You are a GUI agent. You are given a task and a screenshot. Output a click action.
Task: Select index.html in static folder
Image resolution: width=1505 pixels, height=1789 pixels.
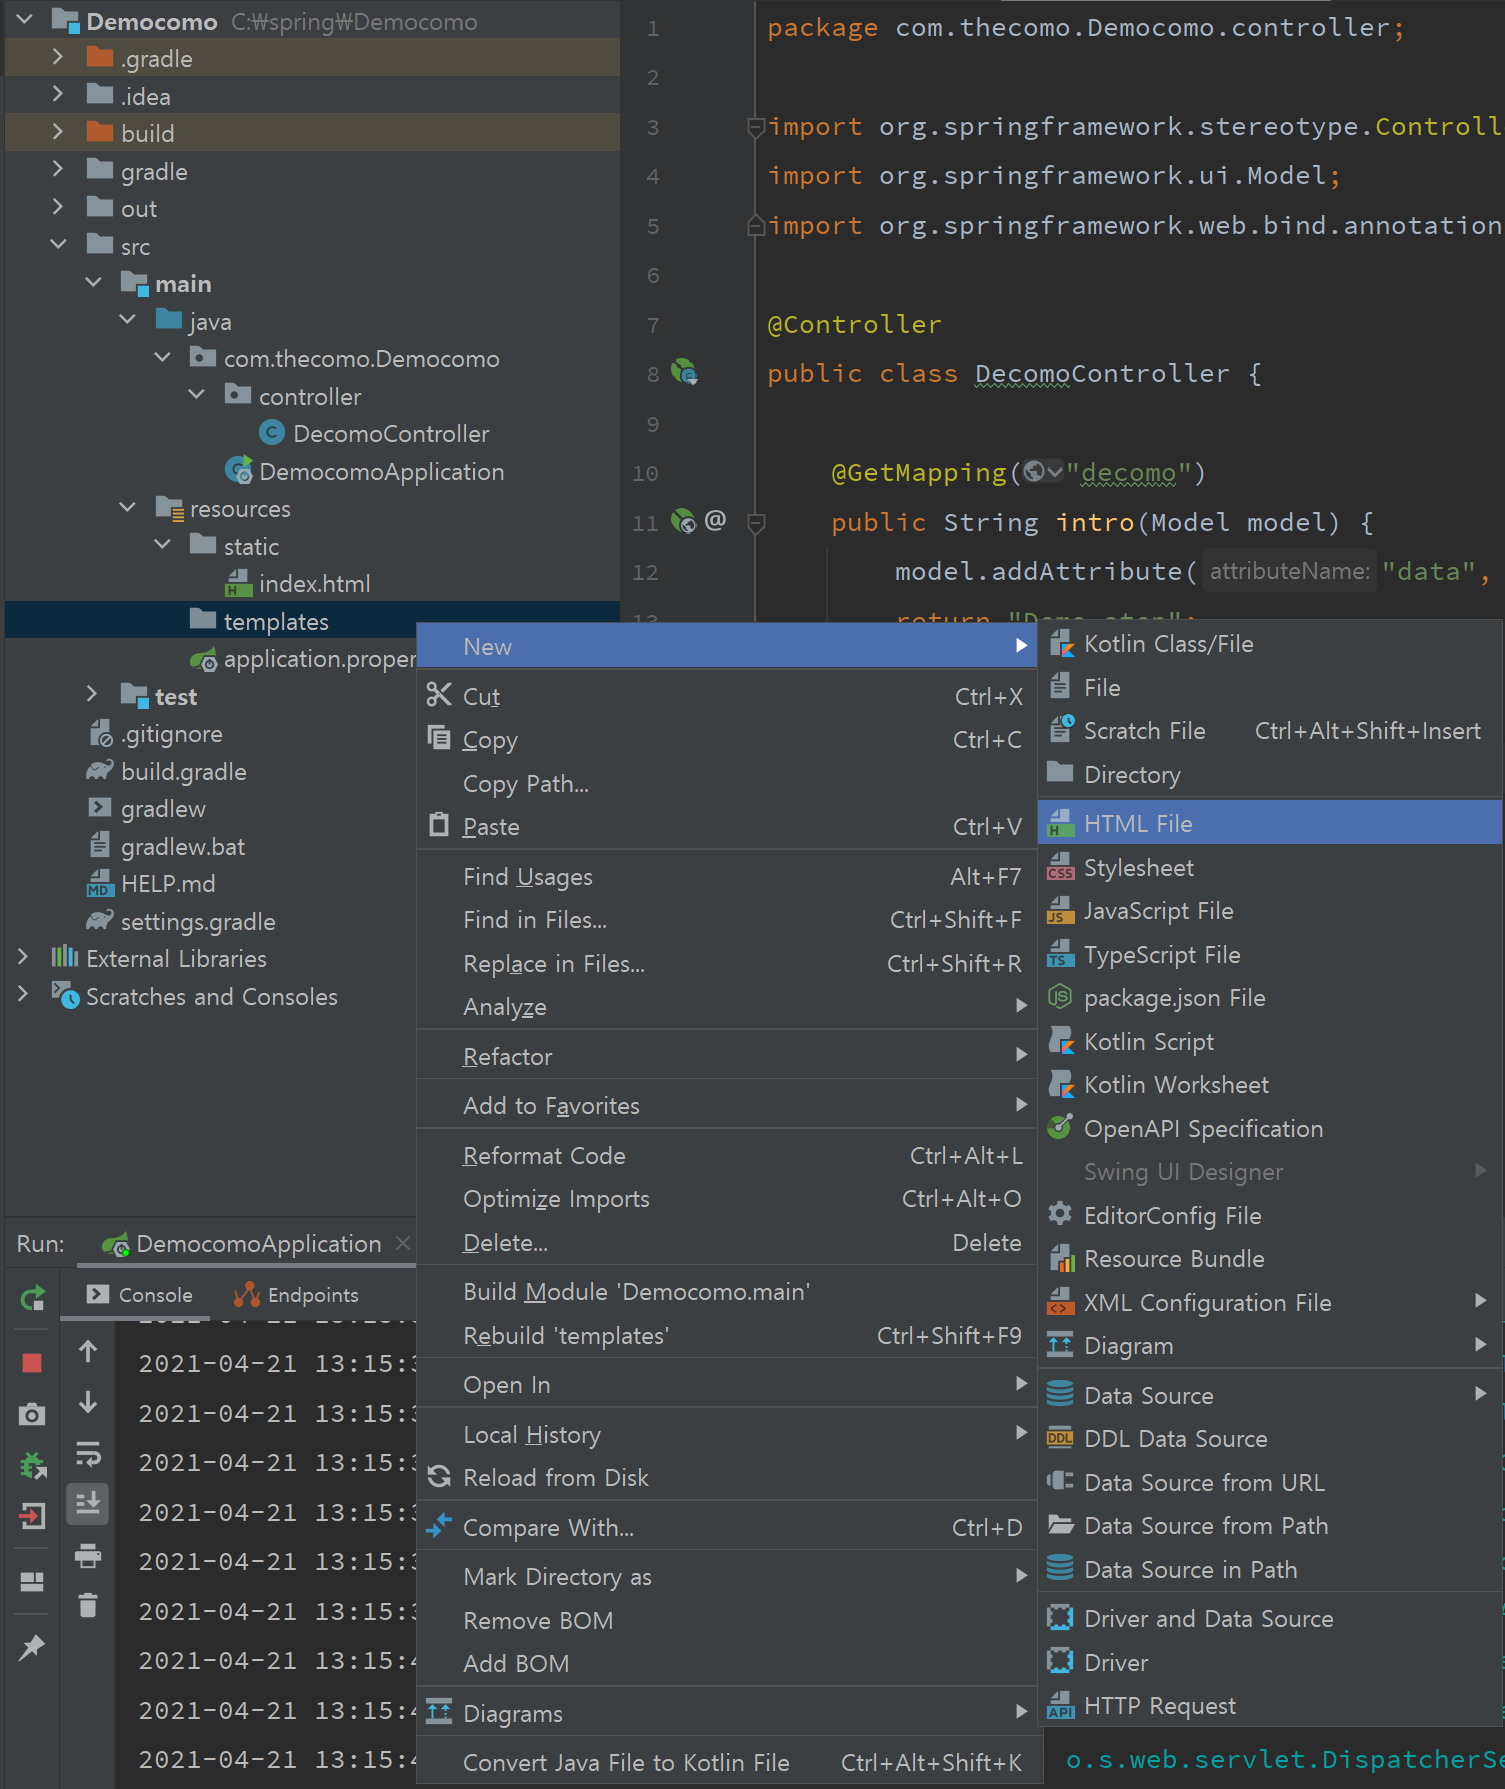[314, 584]
